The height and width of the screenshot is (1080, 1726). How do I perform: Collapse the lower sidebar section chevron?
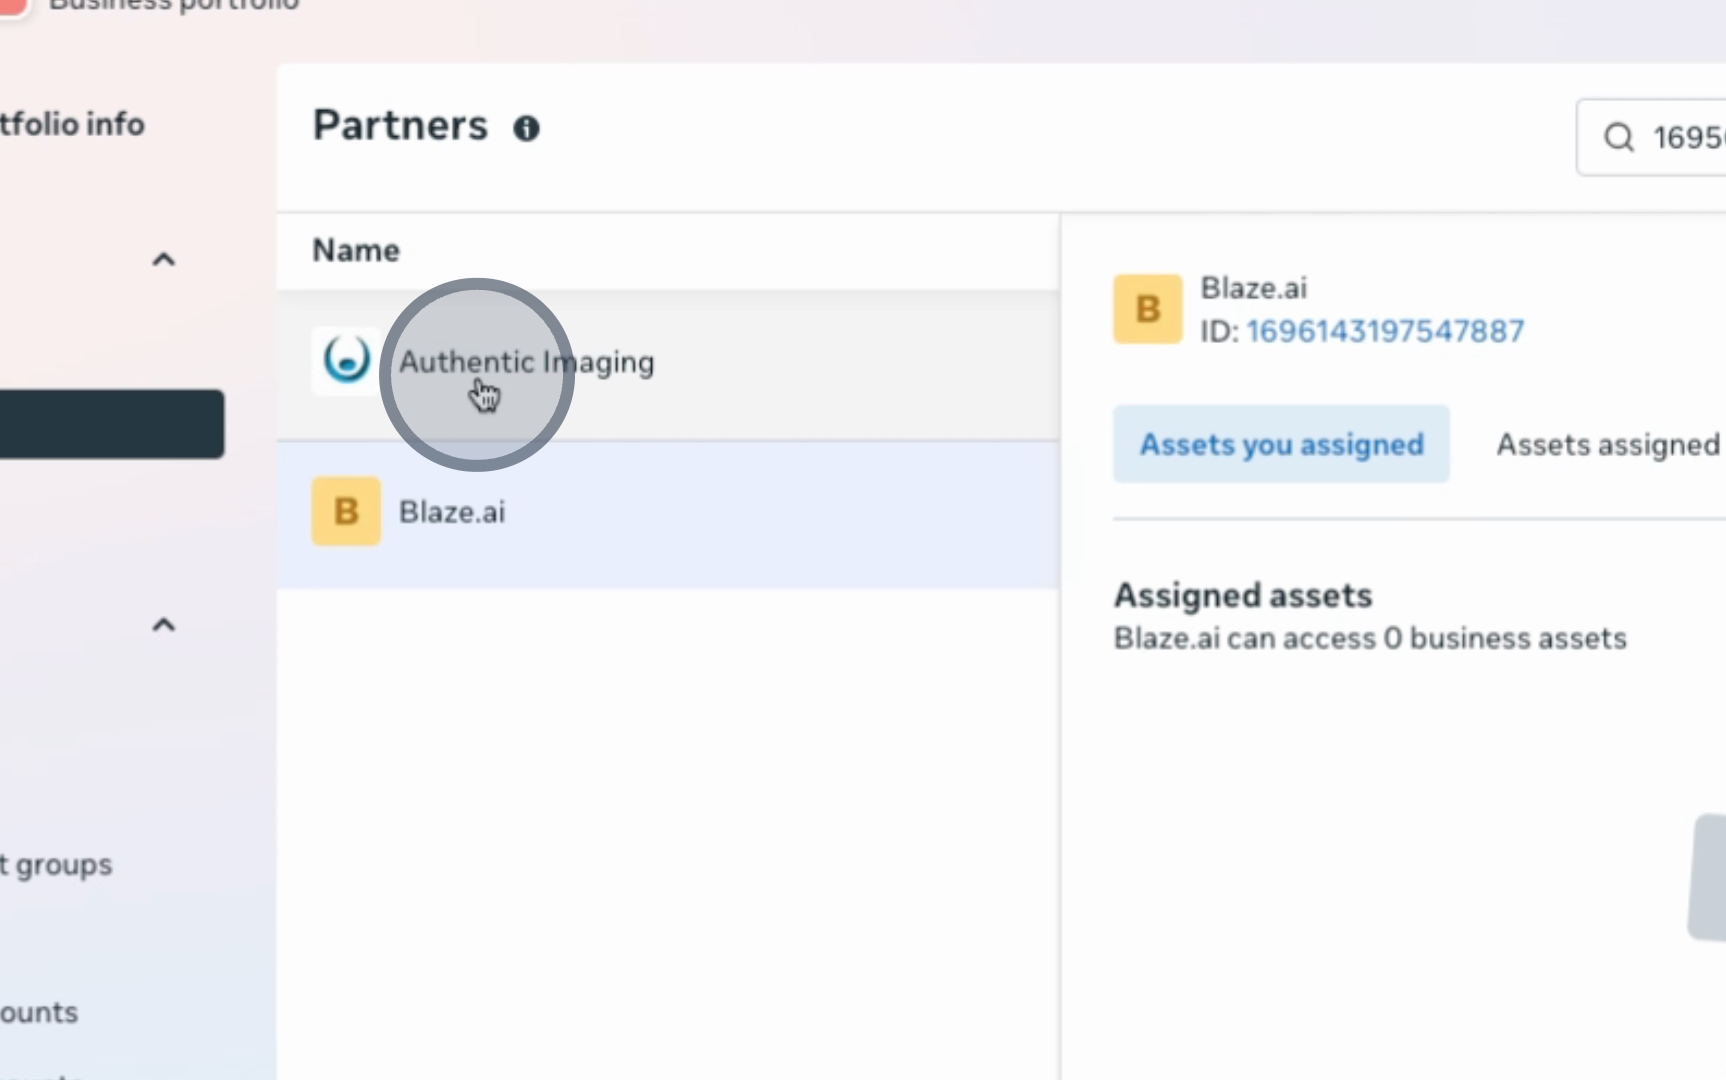click(x=163, y=625)
